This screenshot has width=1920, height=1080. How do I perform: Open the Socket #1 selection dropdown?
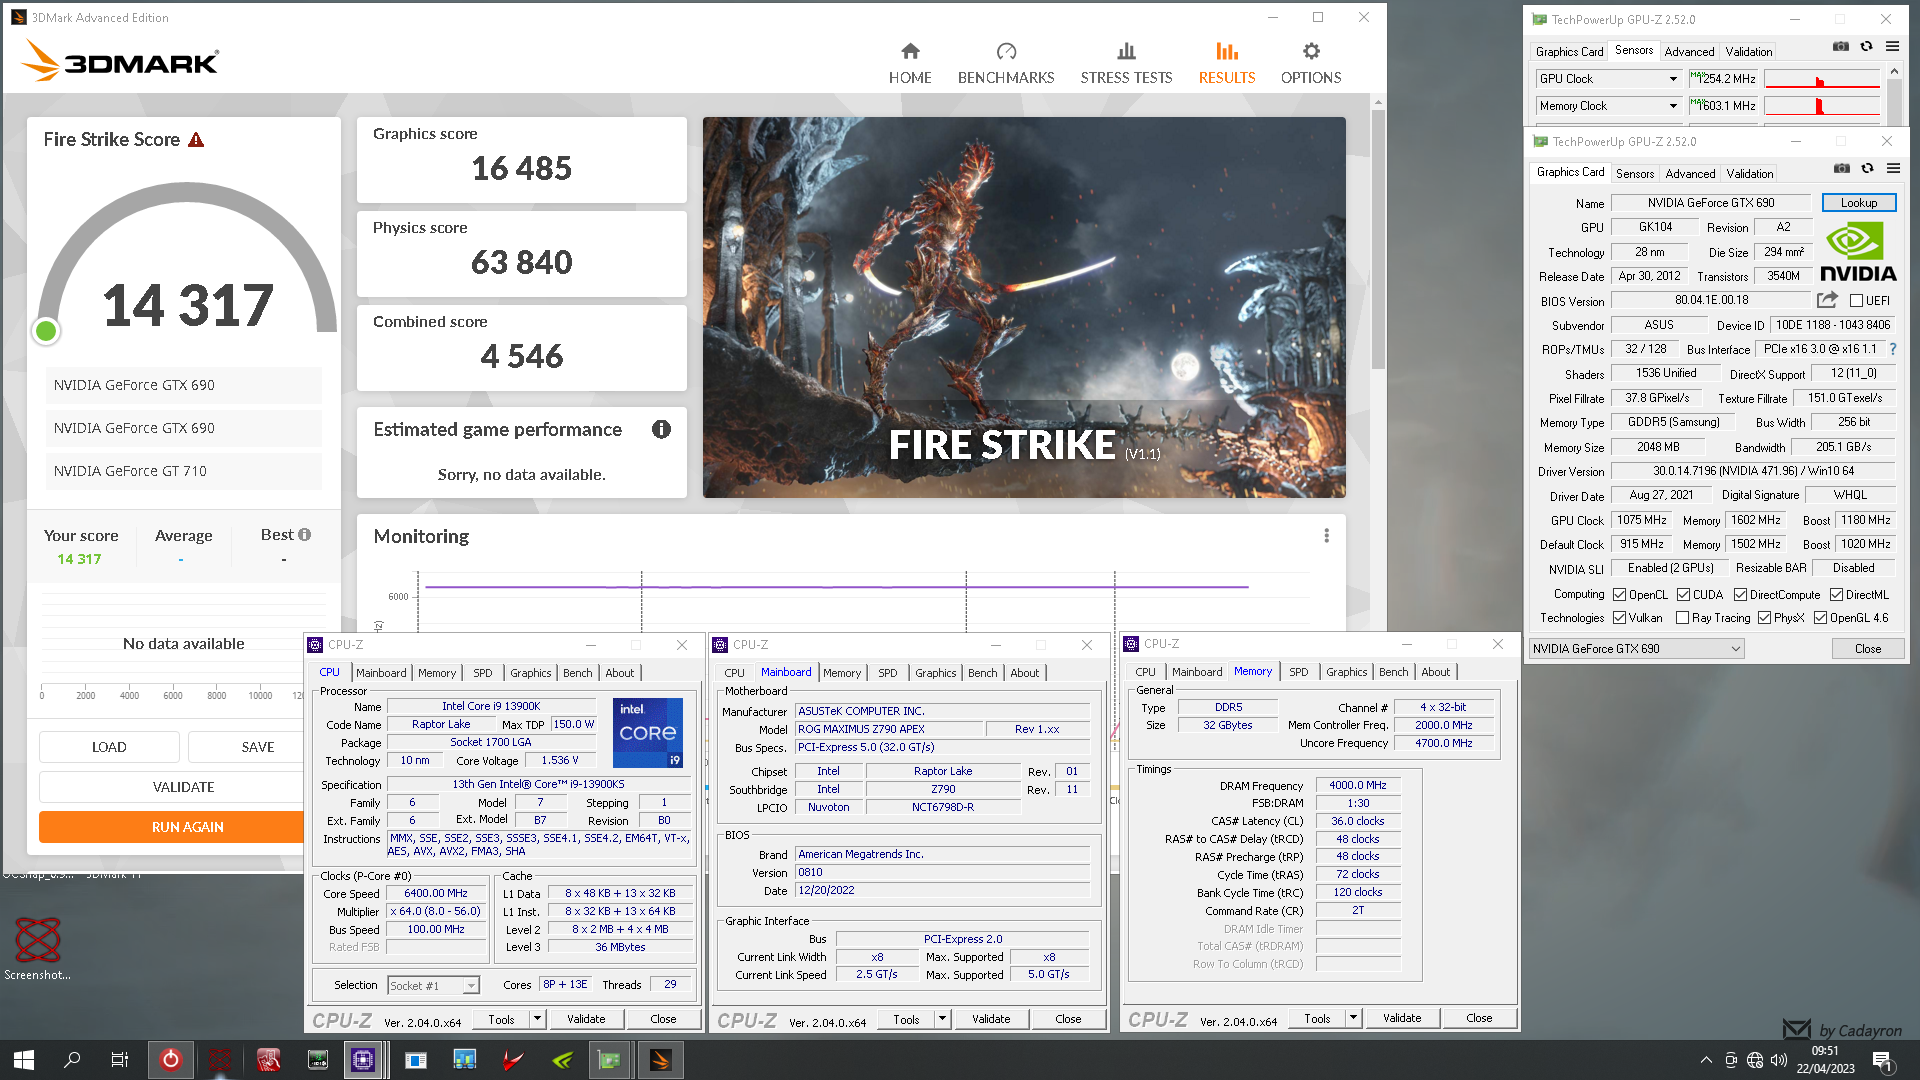[433, 986]
